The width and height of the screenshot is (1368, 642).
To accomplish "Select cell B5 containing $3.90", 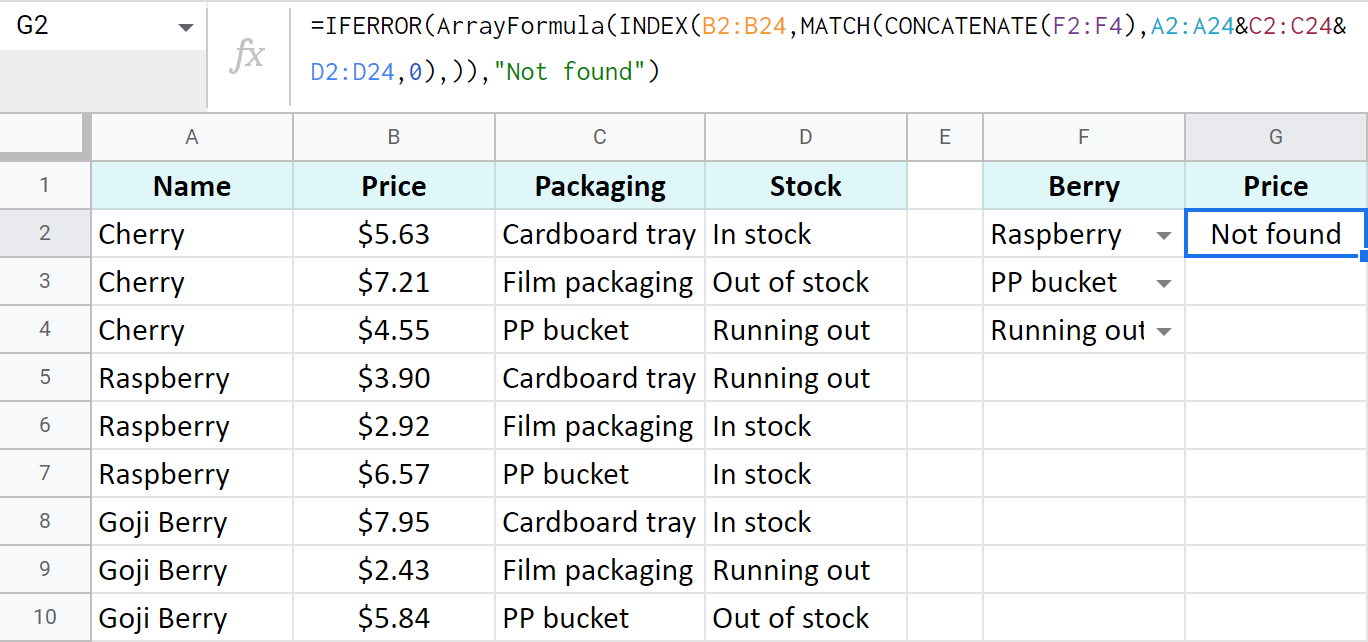I will pyautogui.click(x=393, y=378).
